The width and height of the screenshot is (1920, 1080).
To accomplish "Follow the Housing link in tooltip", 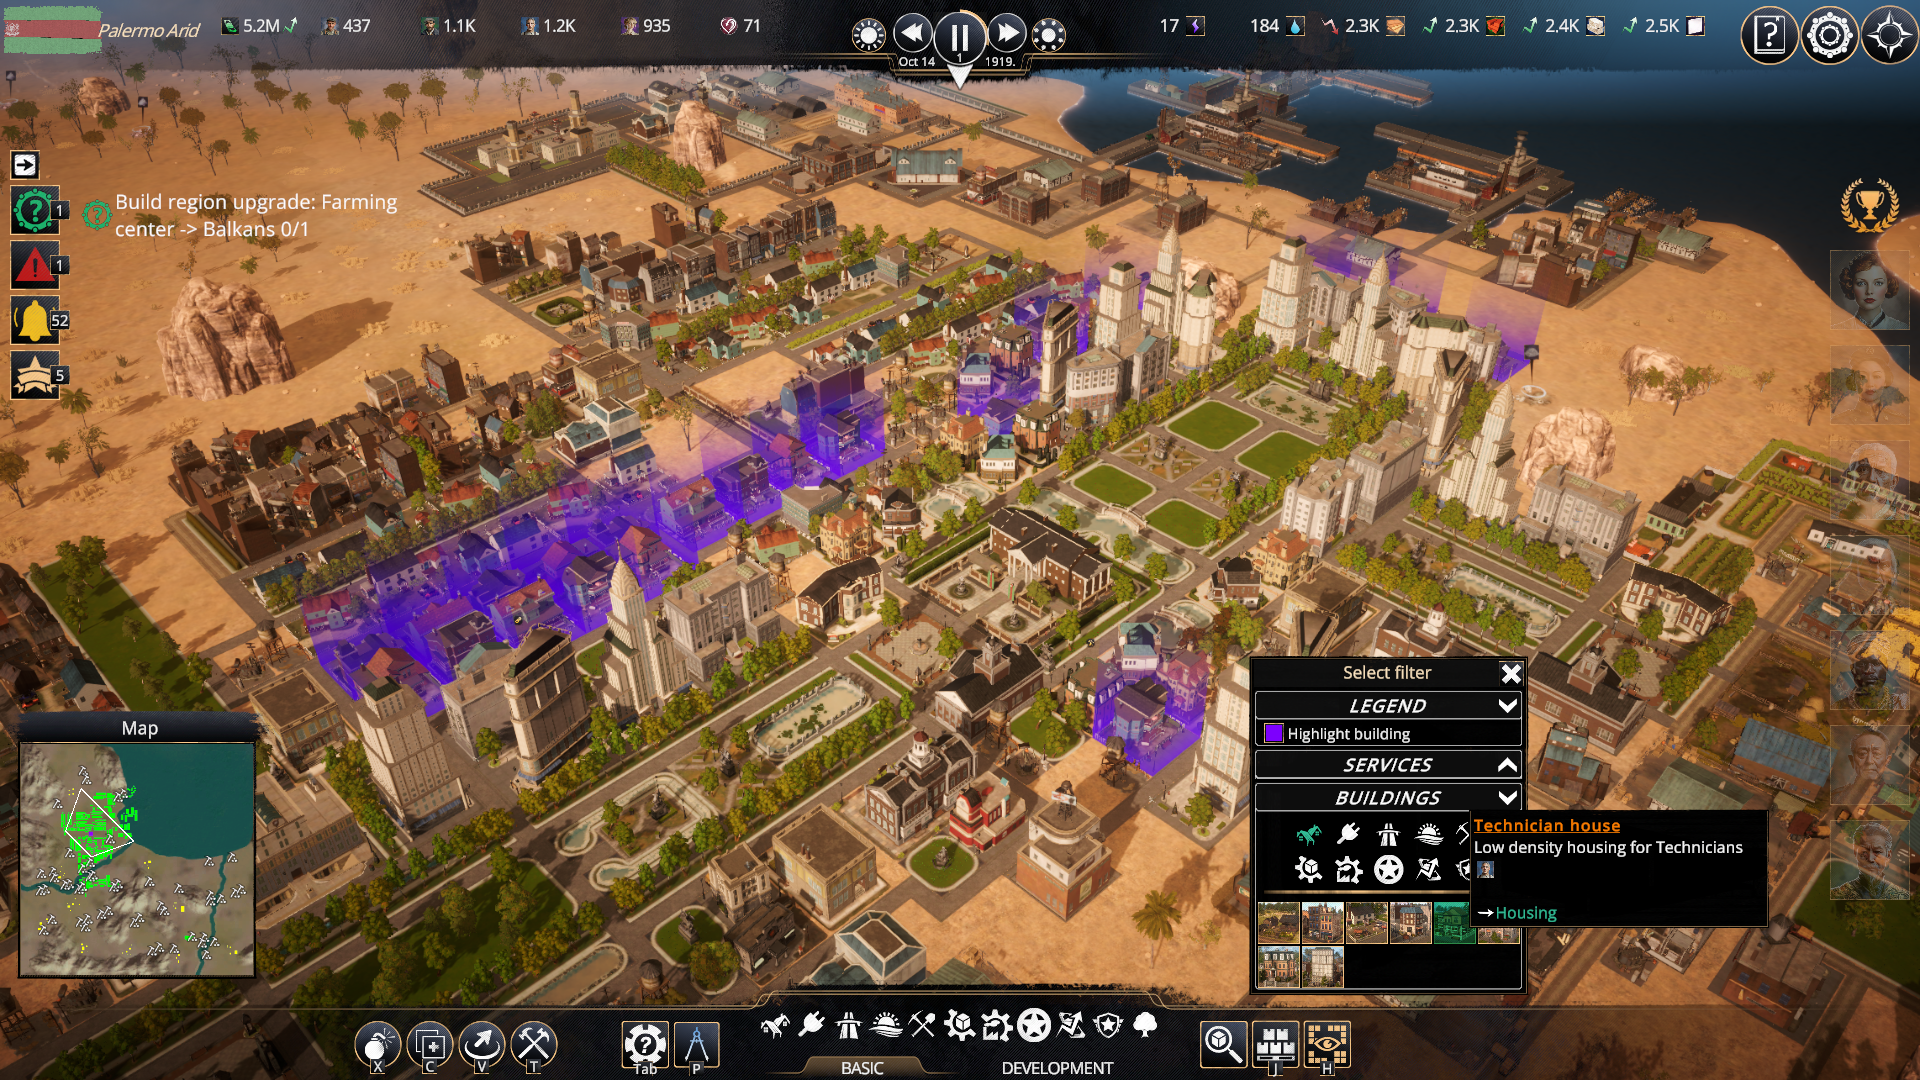I will point(1525,913).
